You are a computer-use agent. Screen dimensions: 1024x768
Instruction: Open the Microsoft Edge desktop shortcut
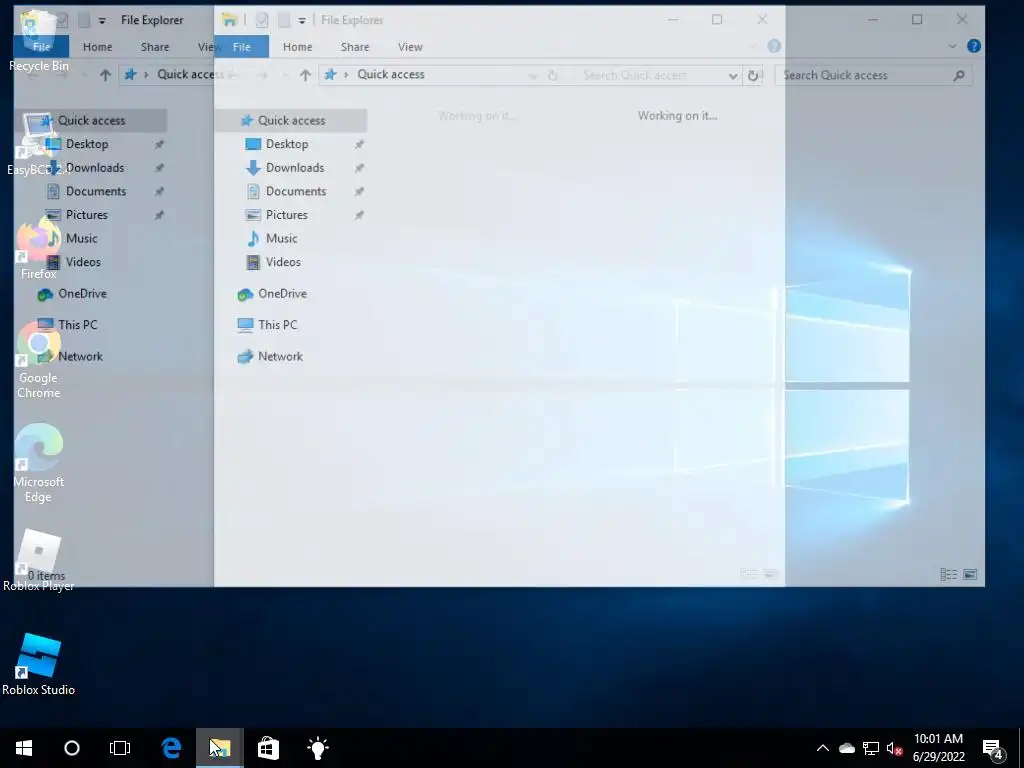pos(39,464)
